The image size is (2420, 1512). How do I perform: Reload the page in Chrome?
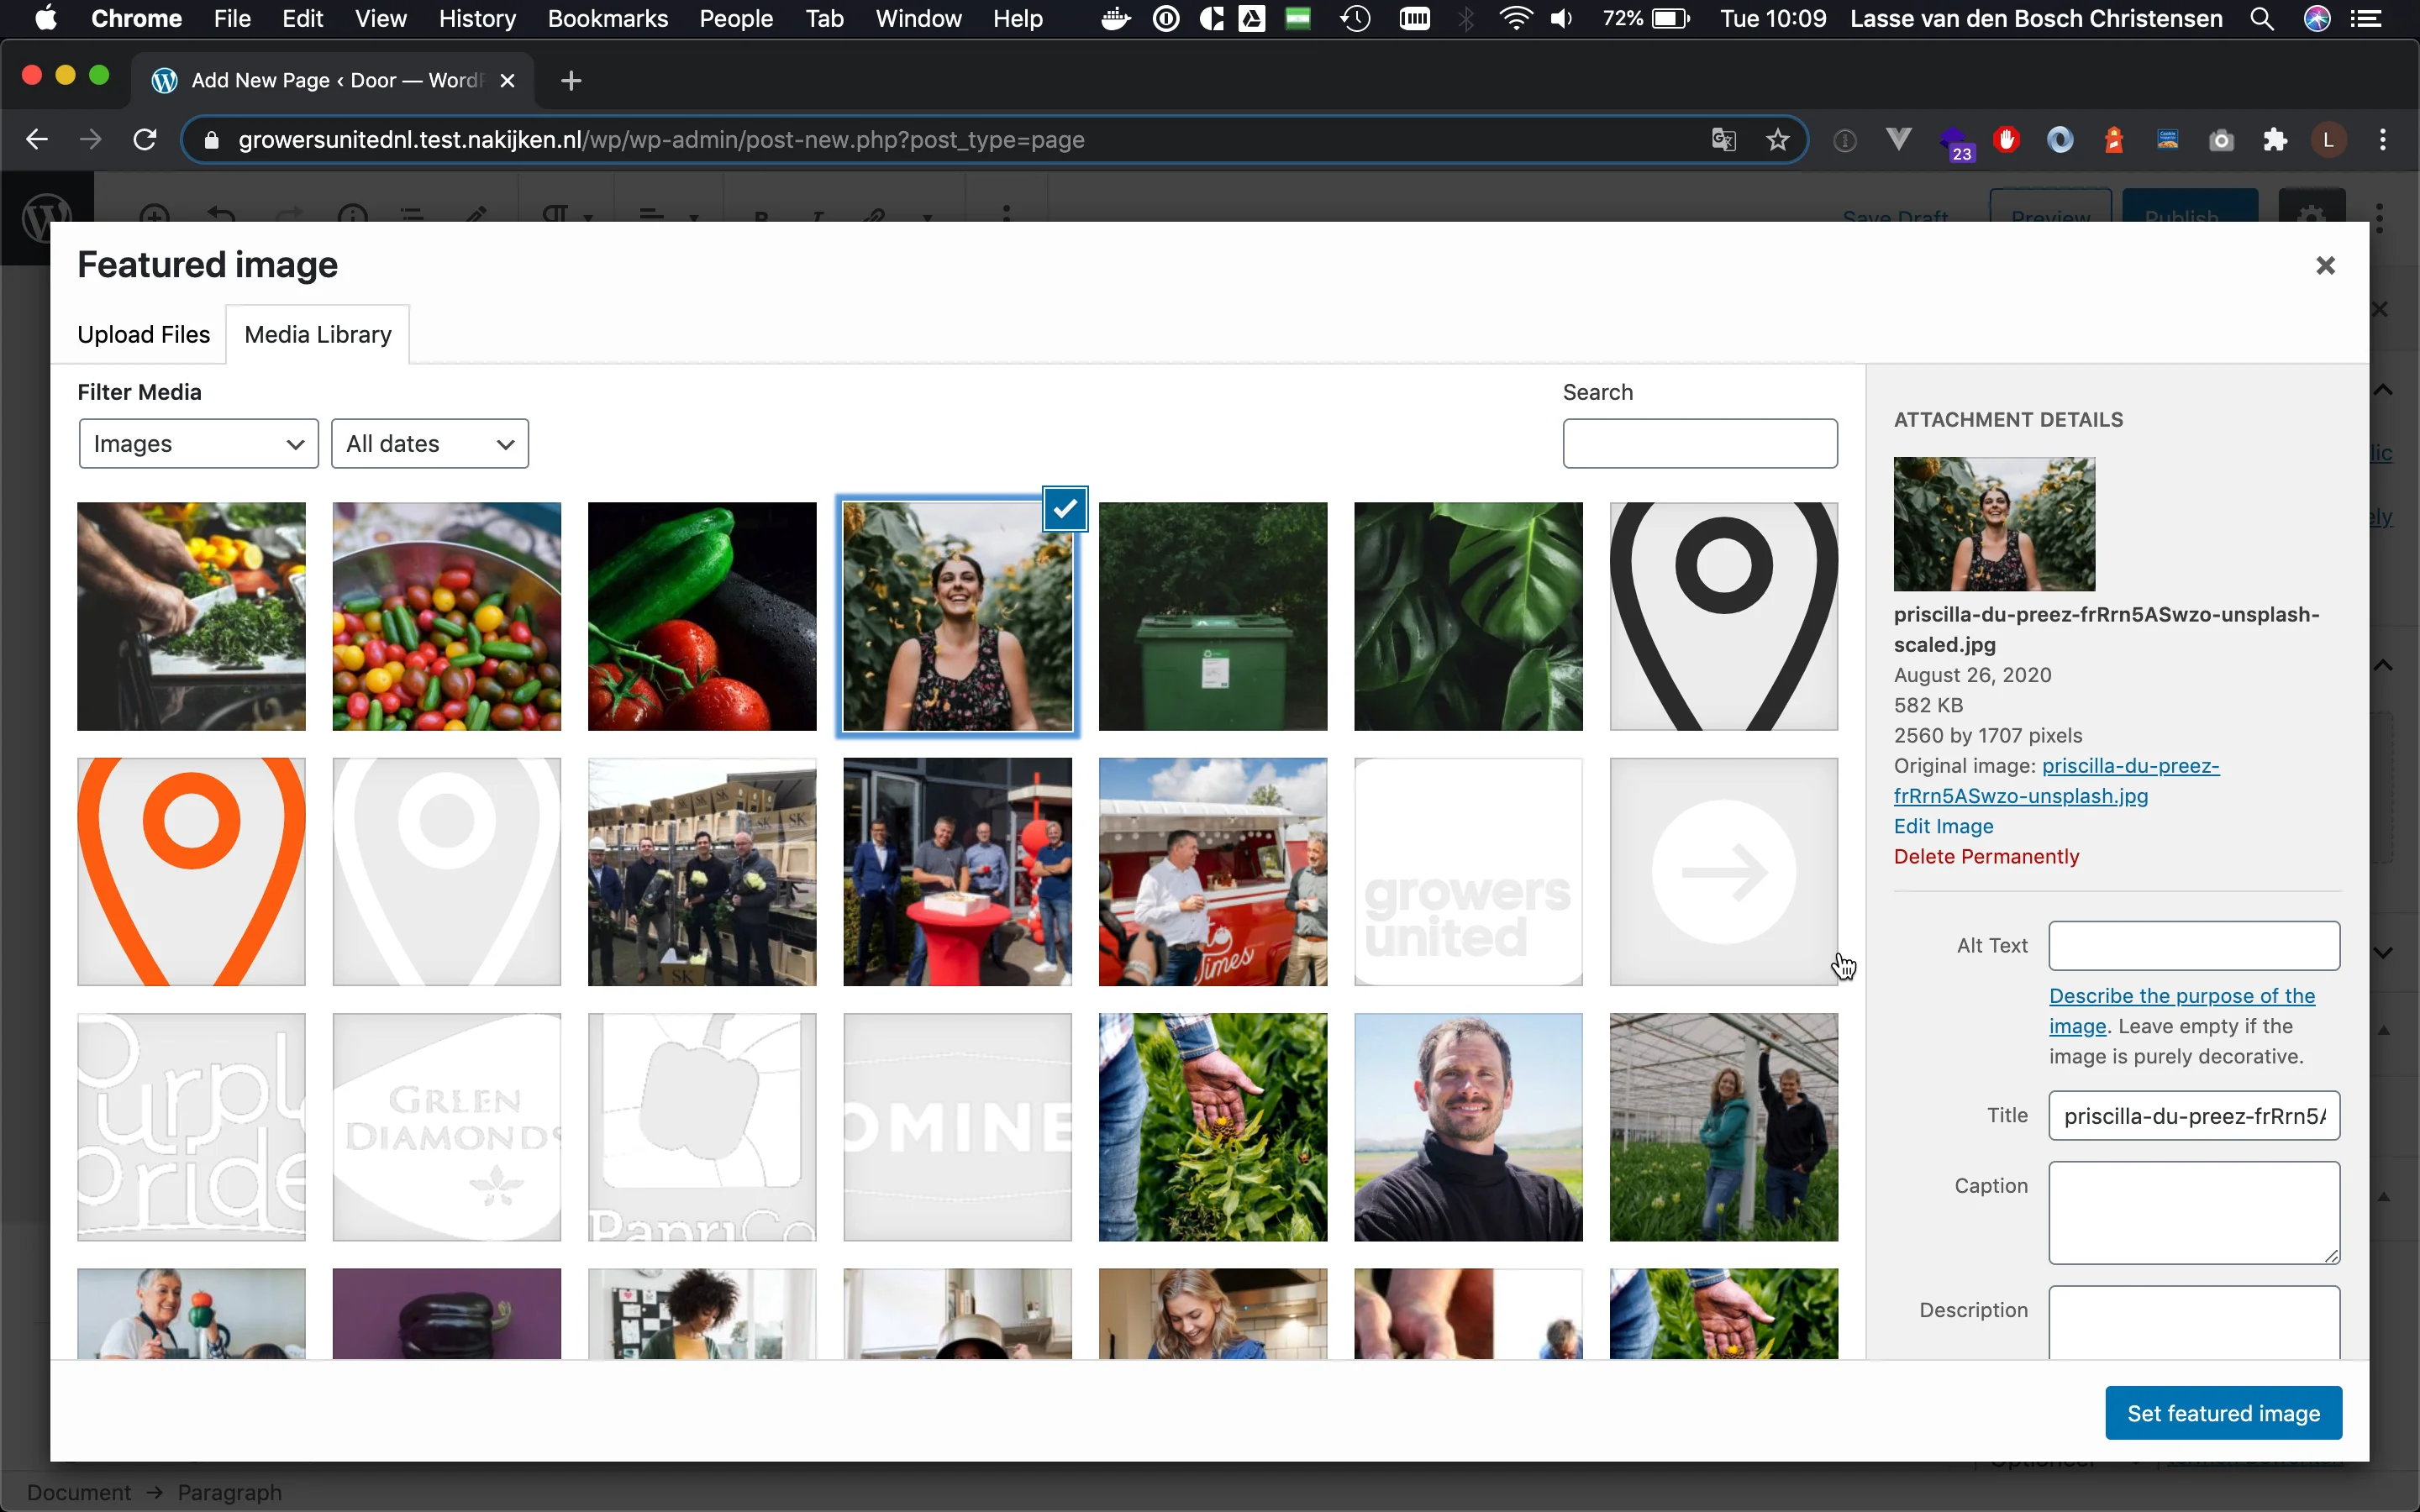tap(145, 140)
